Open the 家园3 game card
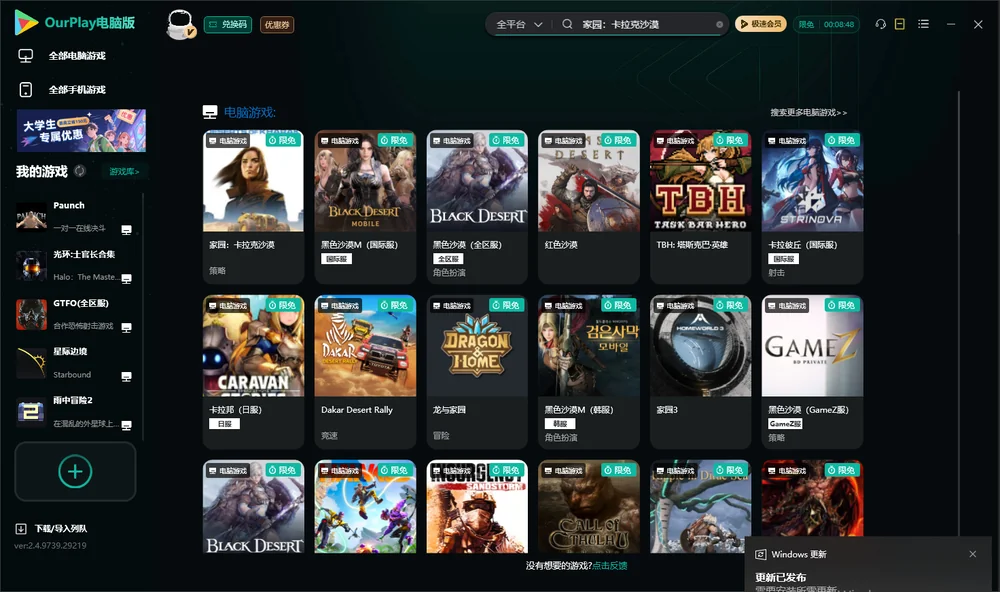This screenshot has height=592, width=1000. 700,372
